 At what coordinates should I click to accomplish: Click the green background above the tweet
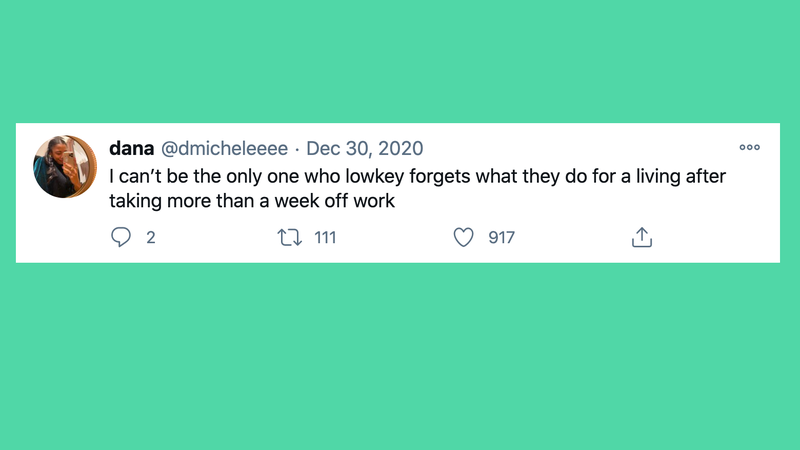click(400, 60)
